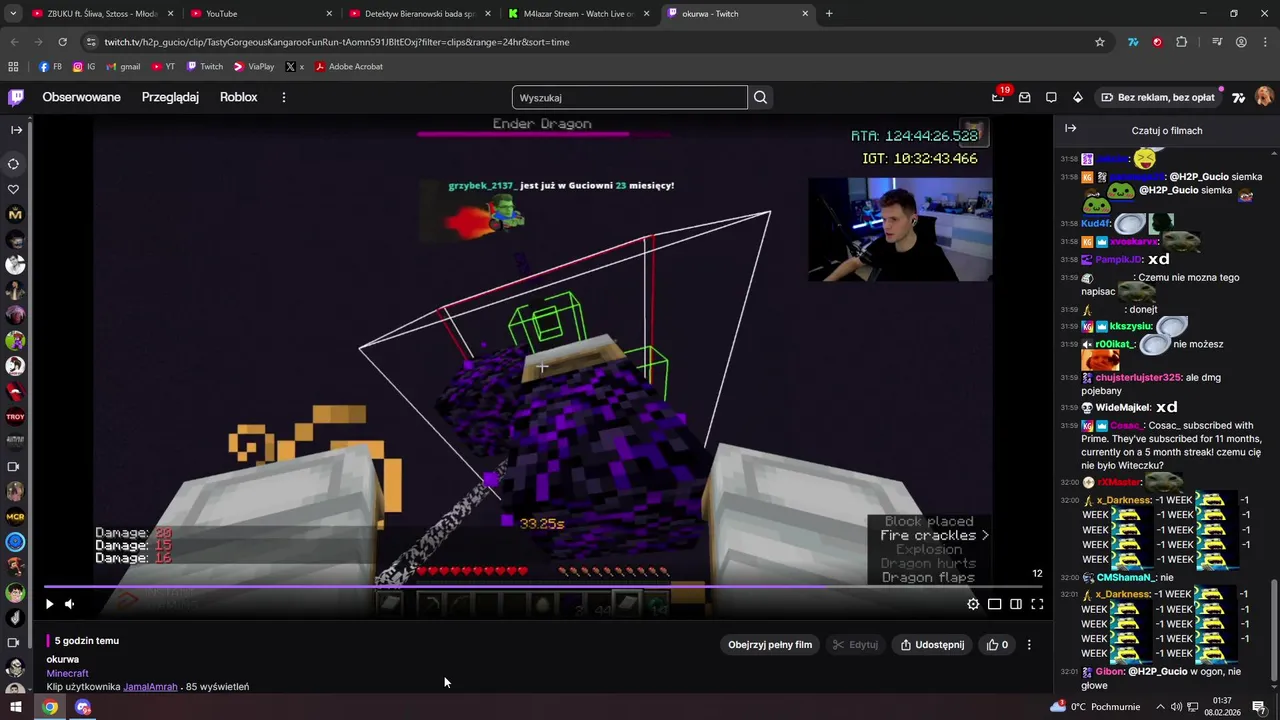Open the Windows notification center

1259,707
